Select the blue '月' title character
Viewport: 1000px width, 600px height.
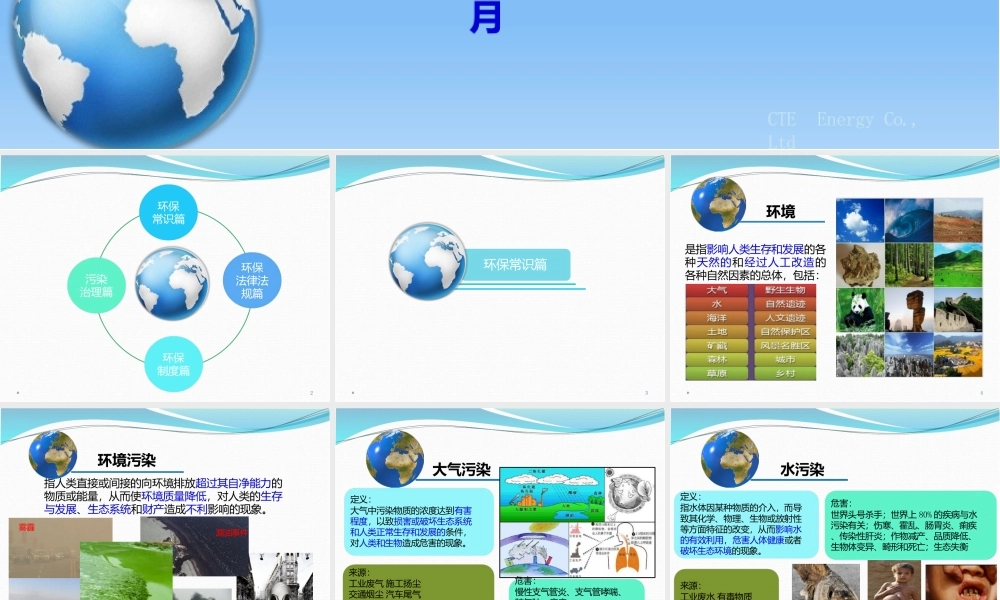pyautogui.click(x=485, y=17)
